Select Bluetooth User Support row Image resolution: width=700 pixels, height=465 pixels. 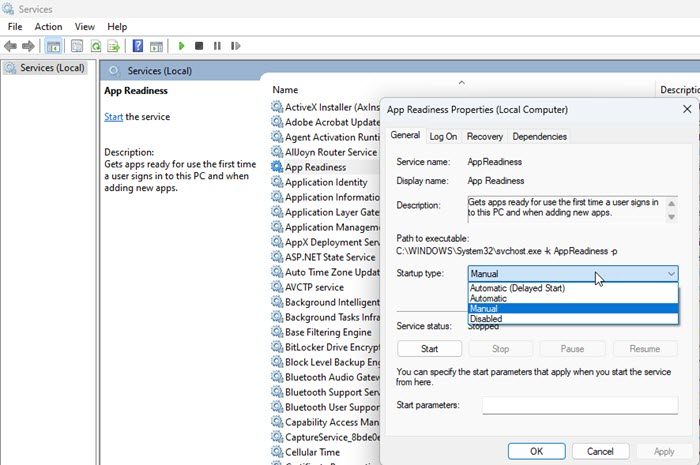pyautogui.click(x=325, y=407)
